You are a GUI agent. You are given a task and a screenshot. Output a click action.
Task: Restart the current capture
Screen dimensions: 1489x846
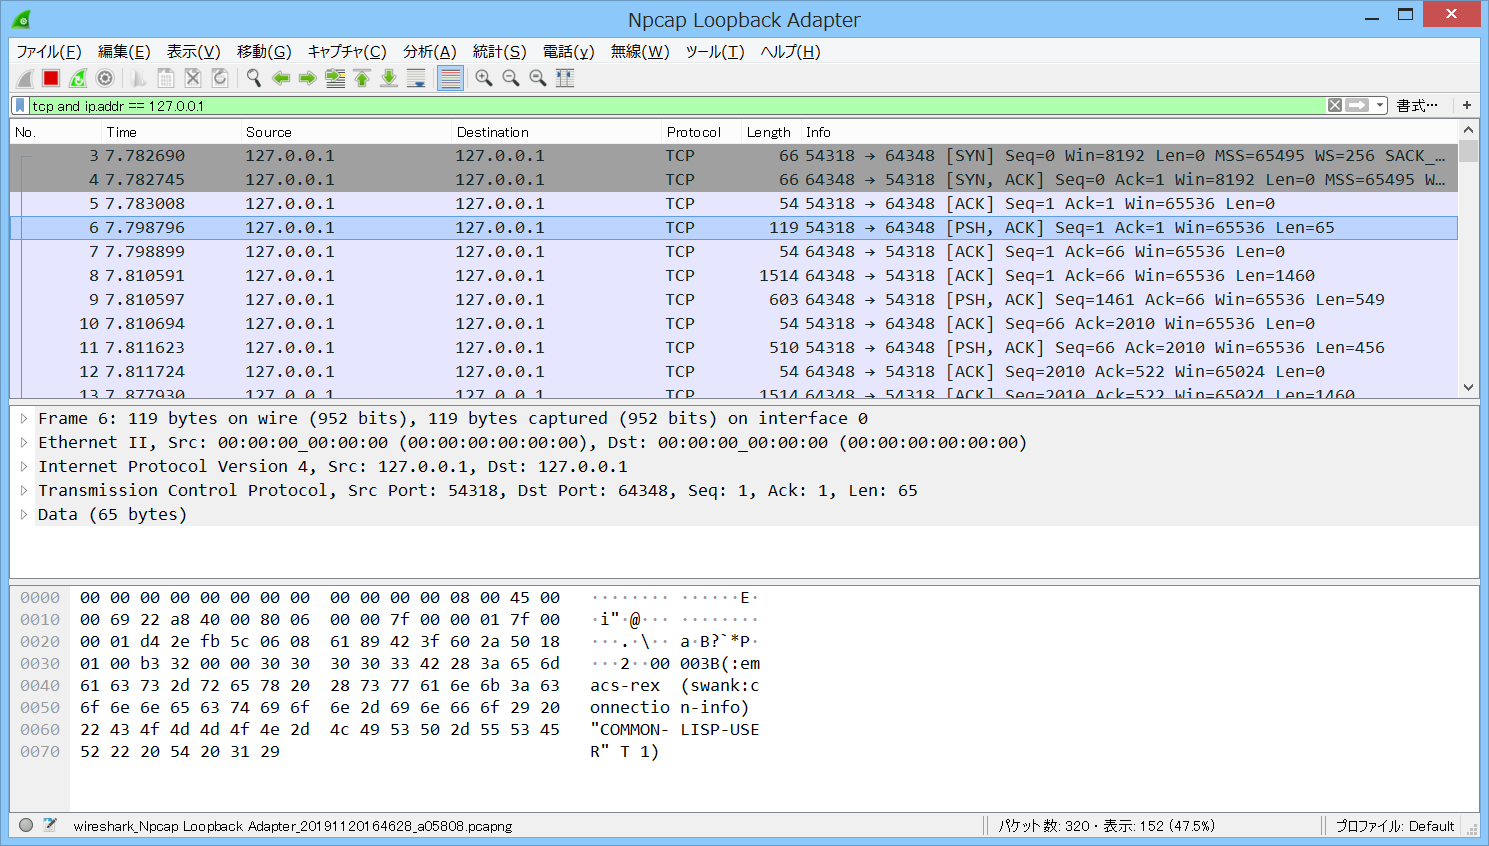tap(78, 78)
